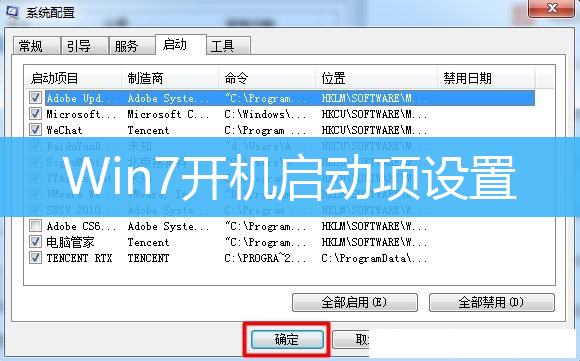Enable the Adobe CS6 startup checkbox

(35, 226)
